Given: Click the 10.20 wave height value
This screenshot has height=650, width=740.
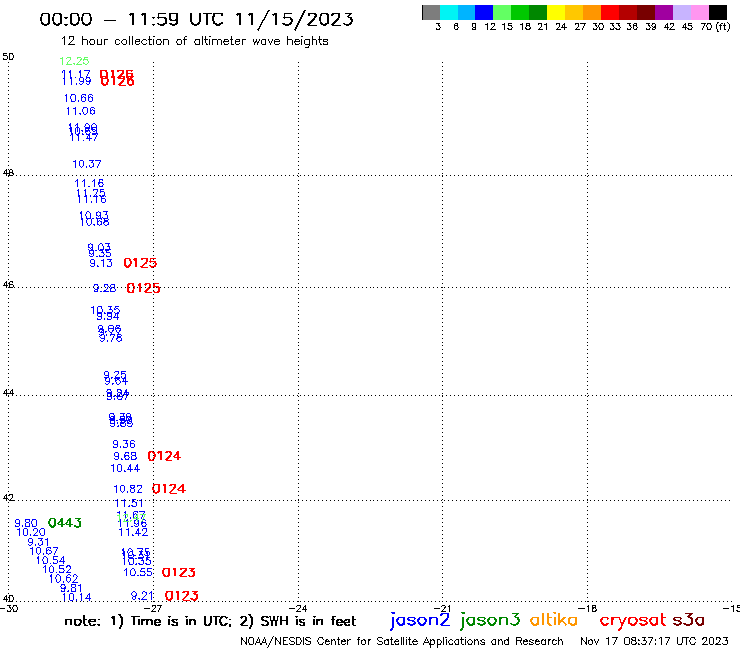Looking at the screenshot, I should point(31,532).
